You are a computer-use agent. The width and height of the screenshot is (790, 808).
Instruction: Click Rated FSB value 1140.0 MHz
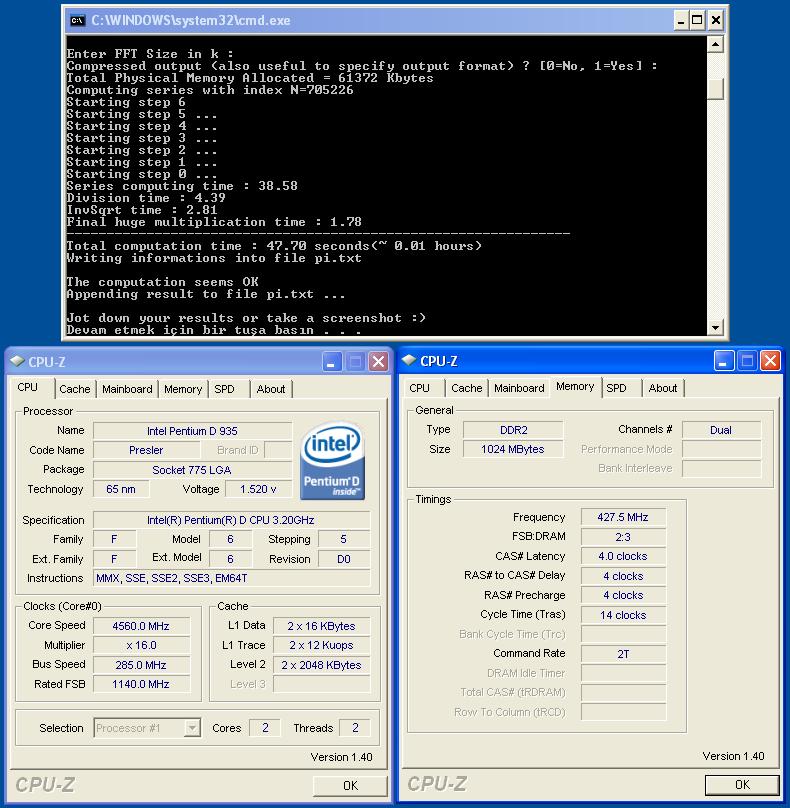141,684
